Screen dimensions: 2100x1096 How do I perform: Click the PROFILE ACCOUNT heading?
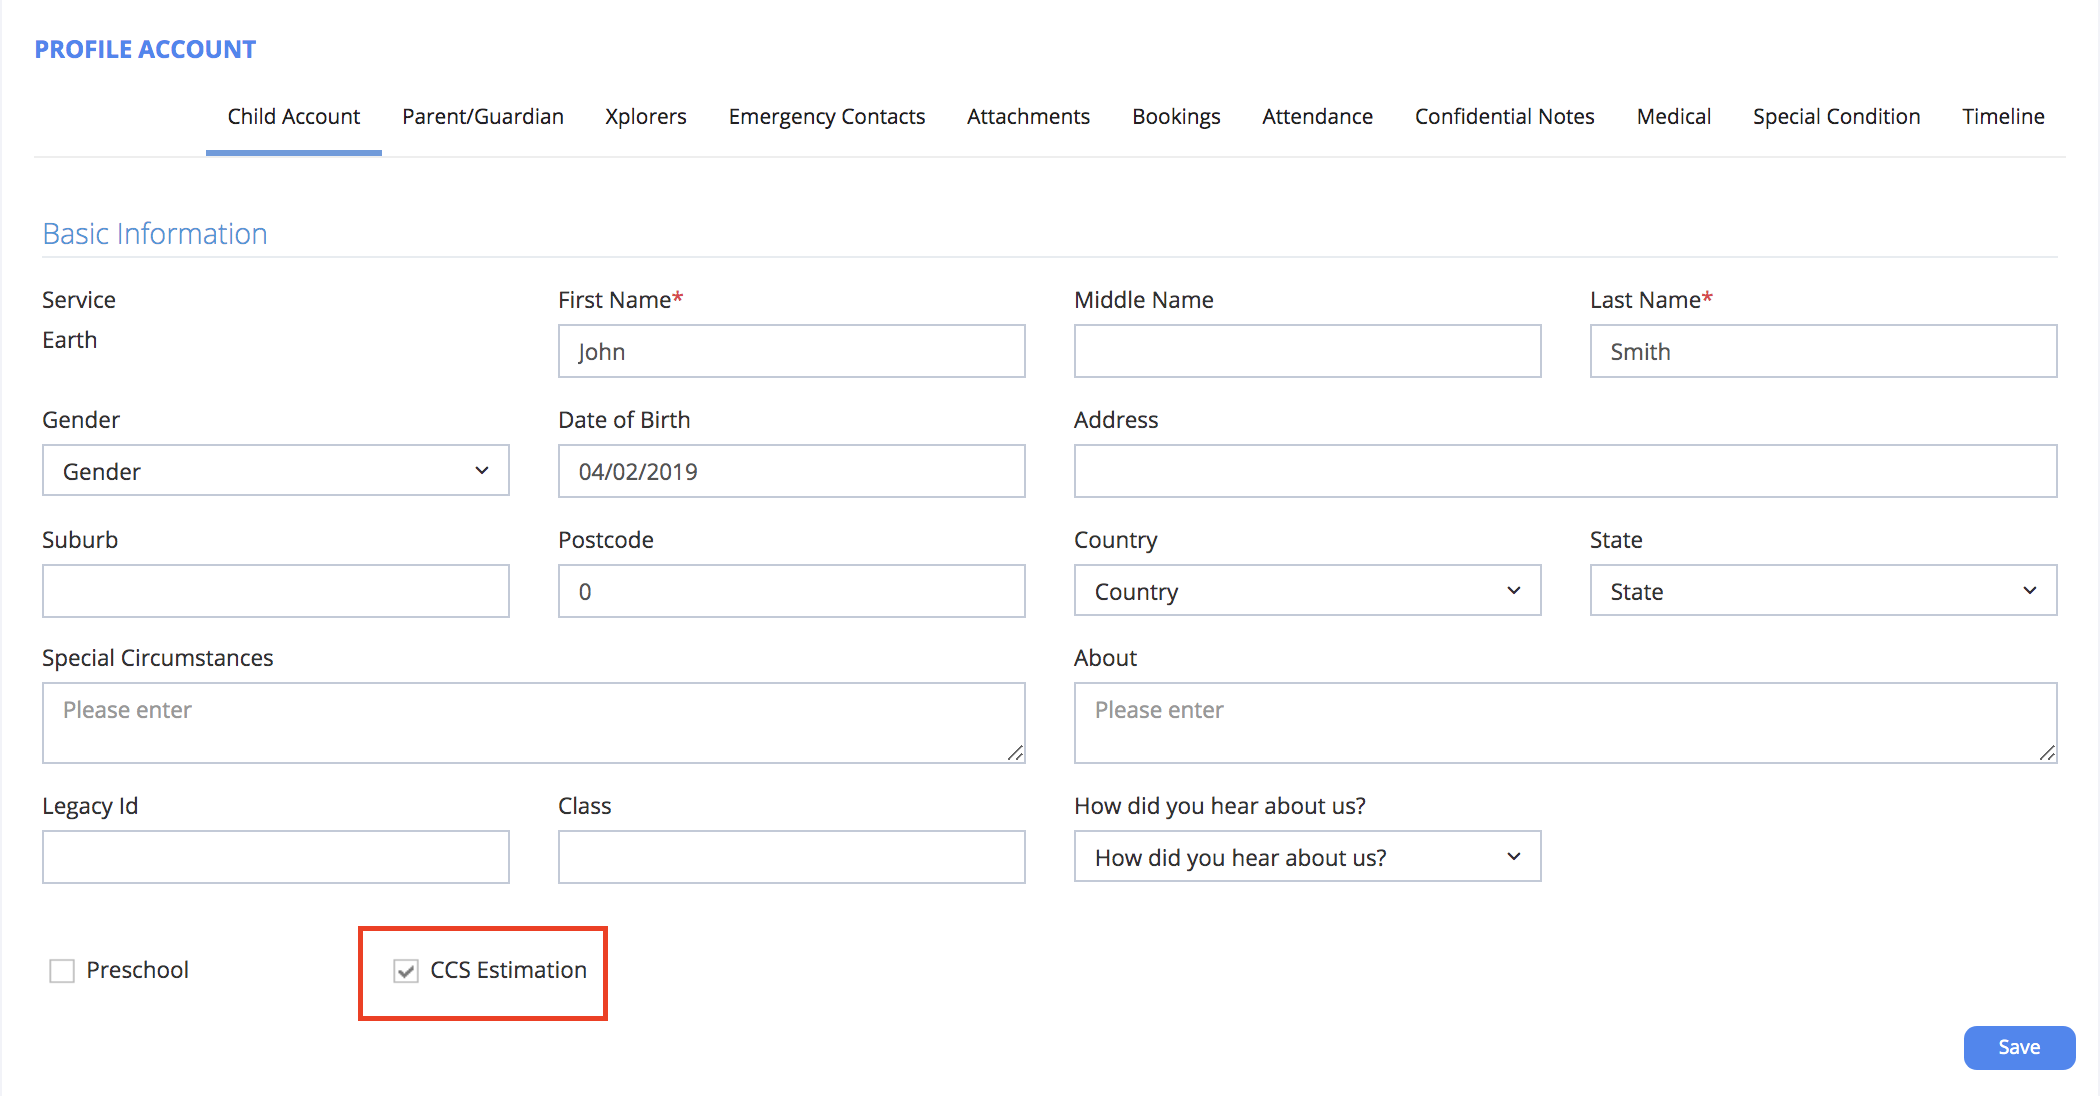pos(145,49)
